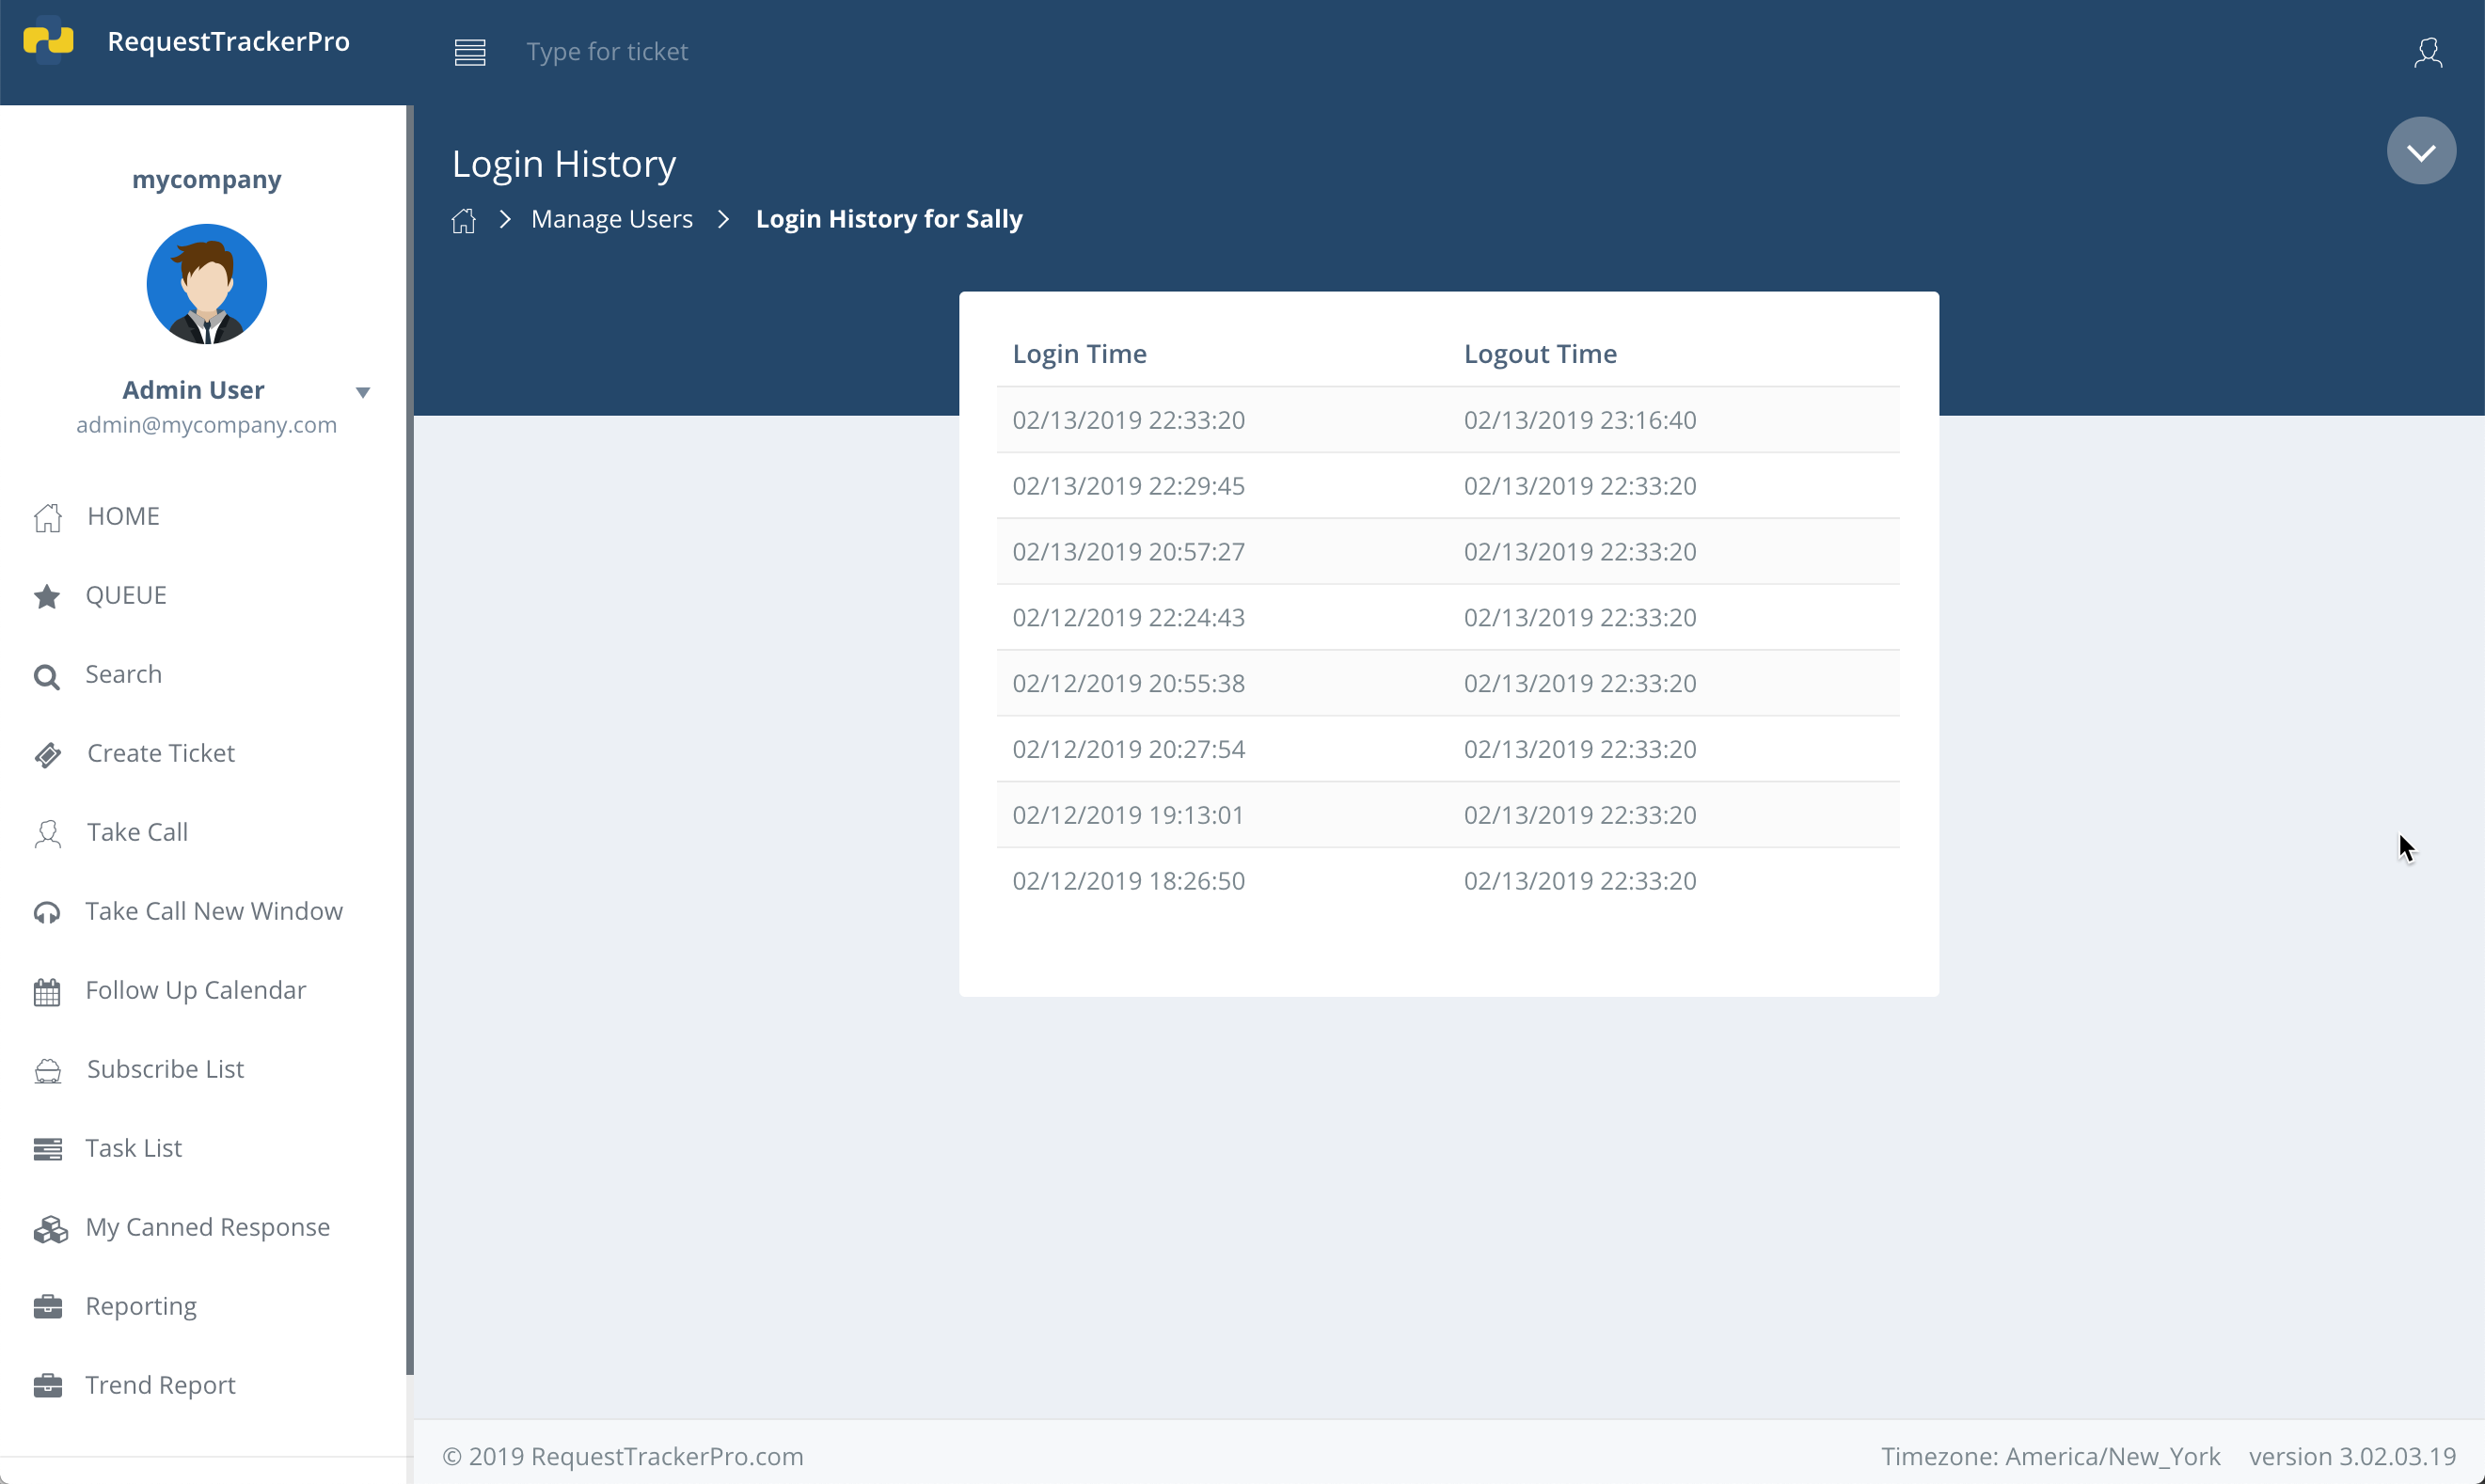This screenshot has width=2485, height=1484.
Task: Click the My Canned Response cubes icon
Action: (50, 1228)
